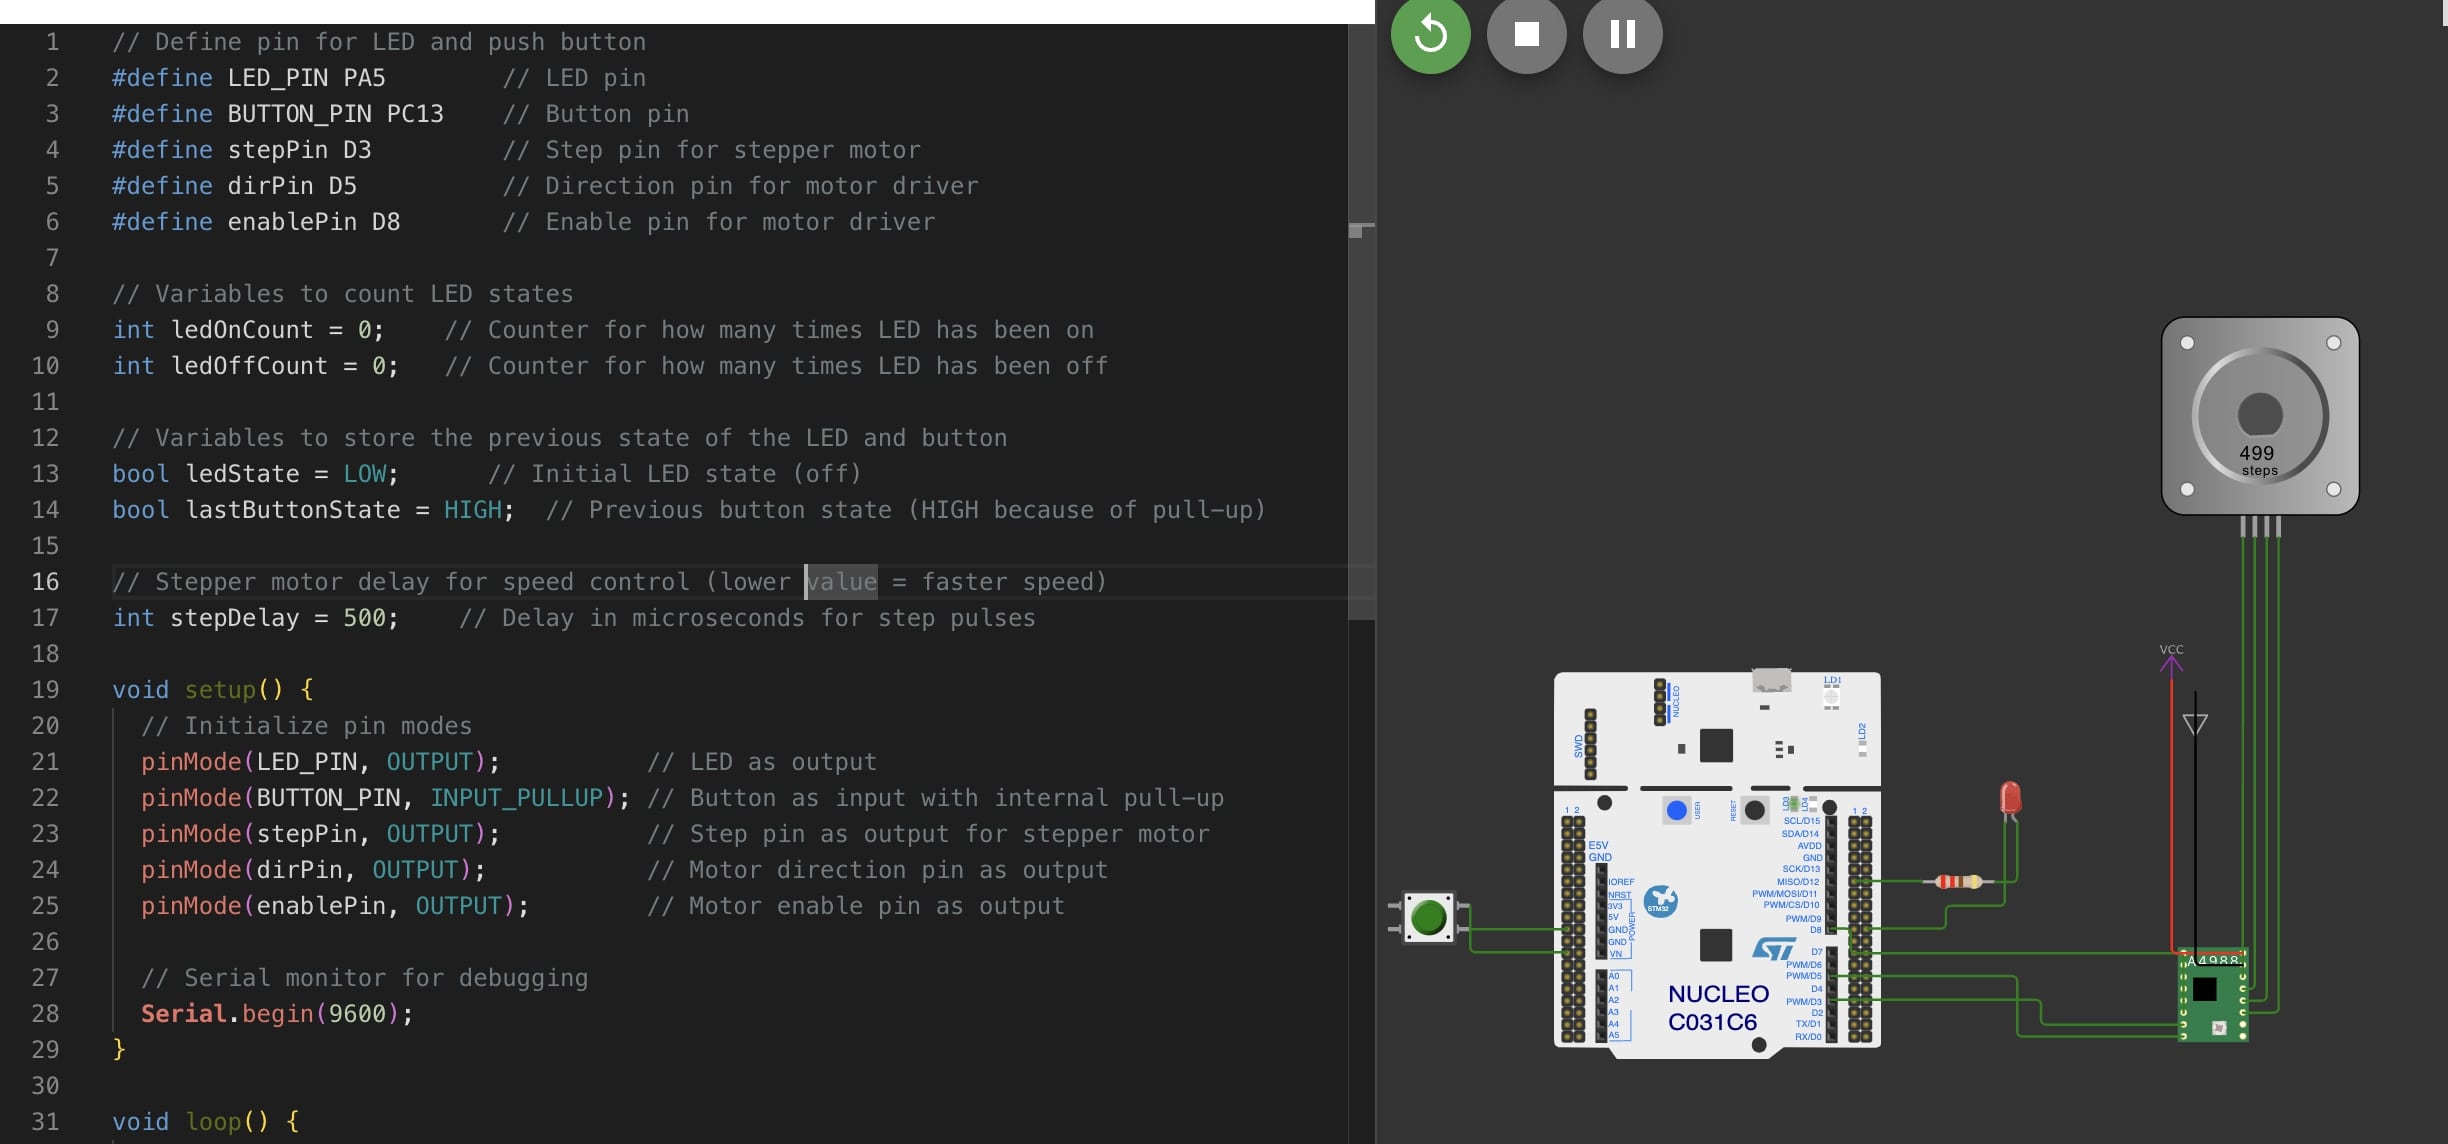This screenshot has width=2448, height=1144.
Task: Click closing brace on line 29
Action: coord(119,1049)
